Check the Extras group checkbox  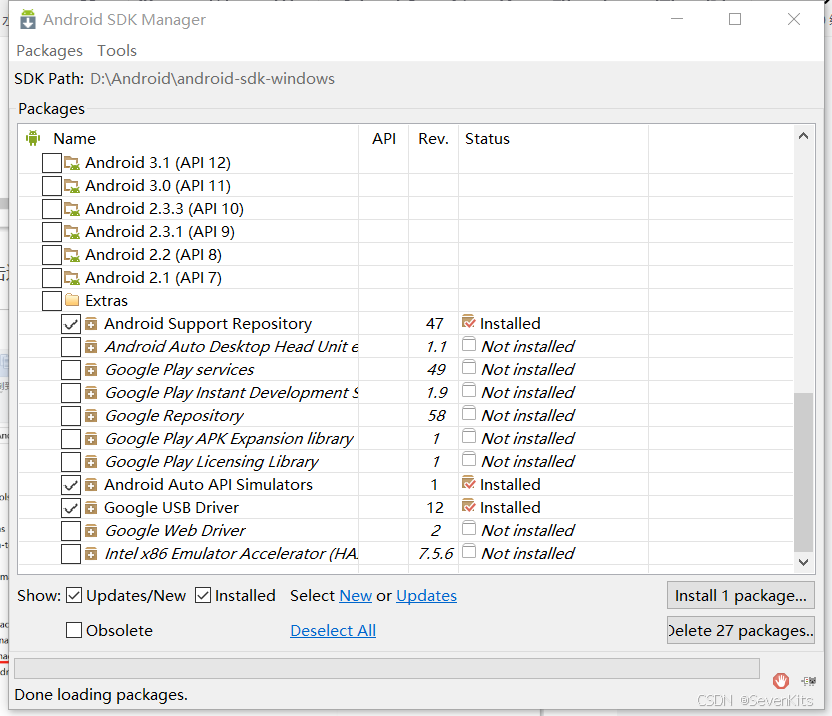point(51,300)
